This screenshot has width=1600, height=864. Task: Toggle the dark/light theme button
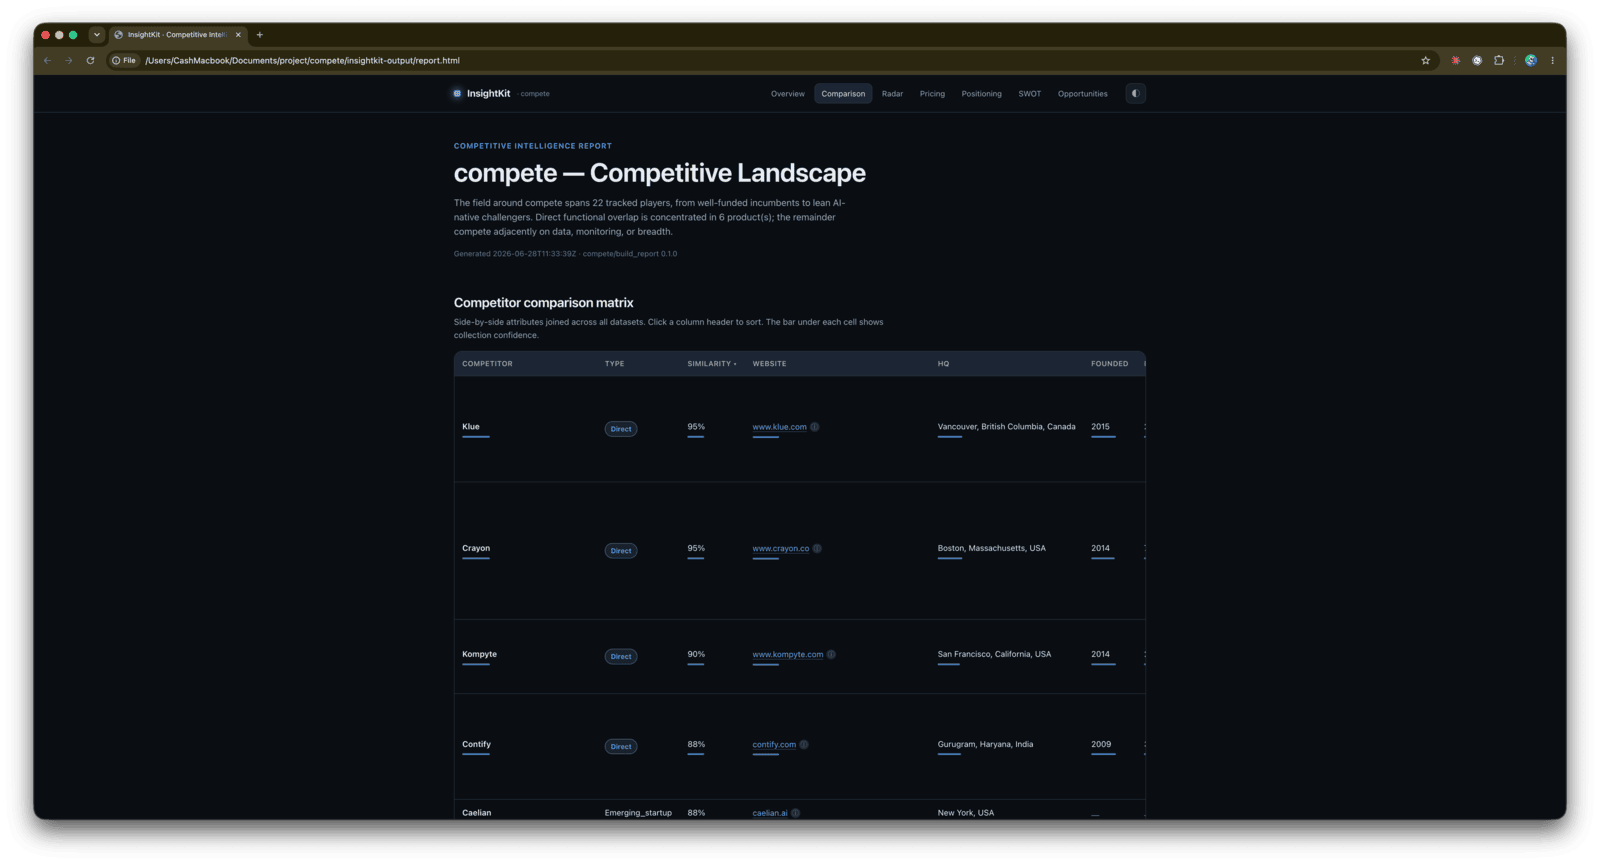click(1135, 94)
